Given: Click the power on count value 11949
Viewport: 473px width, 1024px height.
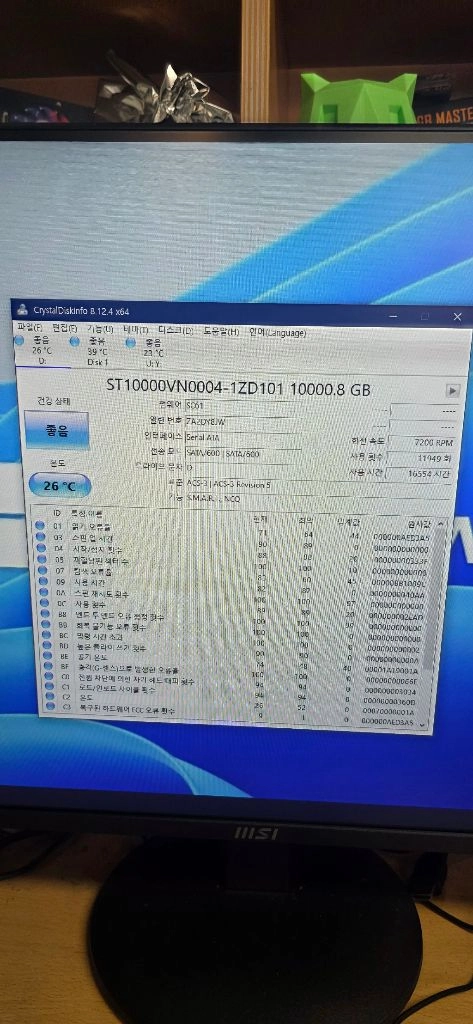Looking at the screenshot, I should pyautogui.click(x=422, y=457).
